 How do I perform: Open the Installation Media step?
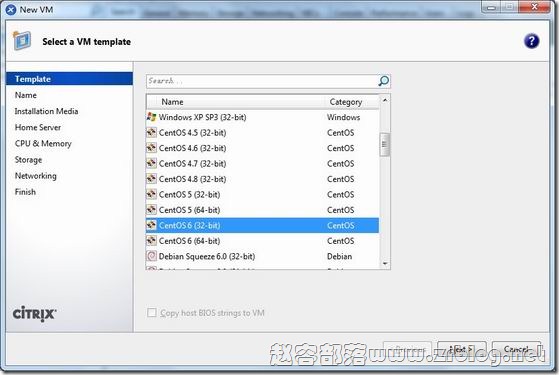coord(46,111)
